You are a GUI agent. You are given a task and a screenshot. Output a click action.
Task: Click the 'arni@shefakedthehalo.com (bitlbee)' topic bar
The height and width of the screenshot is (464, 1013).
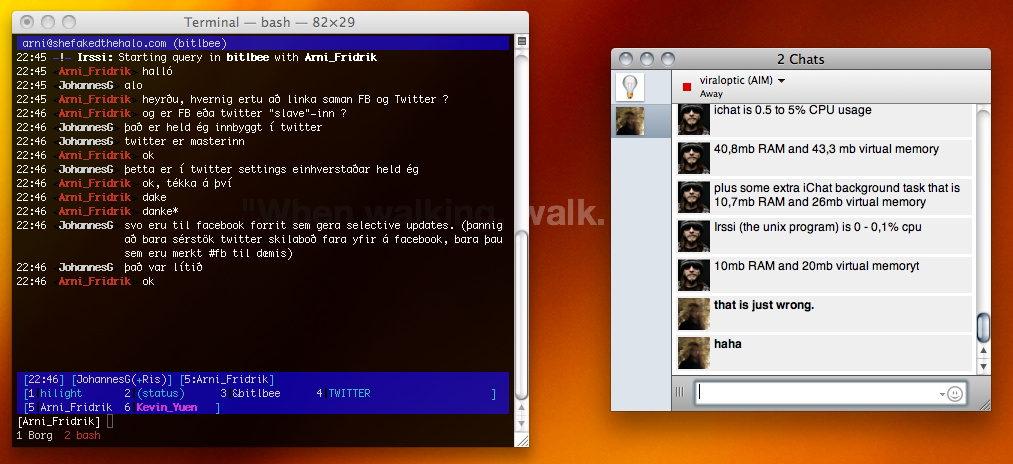pyautogui.click(x=262, y=43)
